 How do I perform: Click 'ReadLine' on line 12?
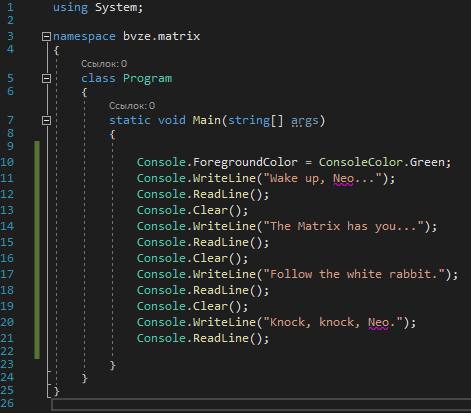click(221, 194)
